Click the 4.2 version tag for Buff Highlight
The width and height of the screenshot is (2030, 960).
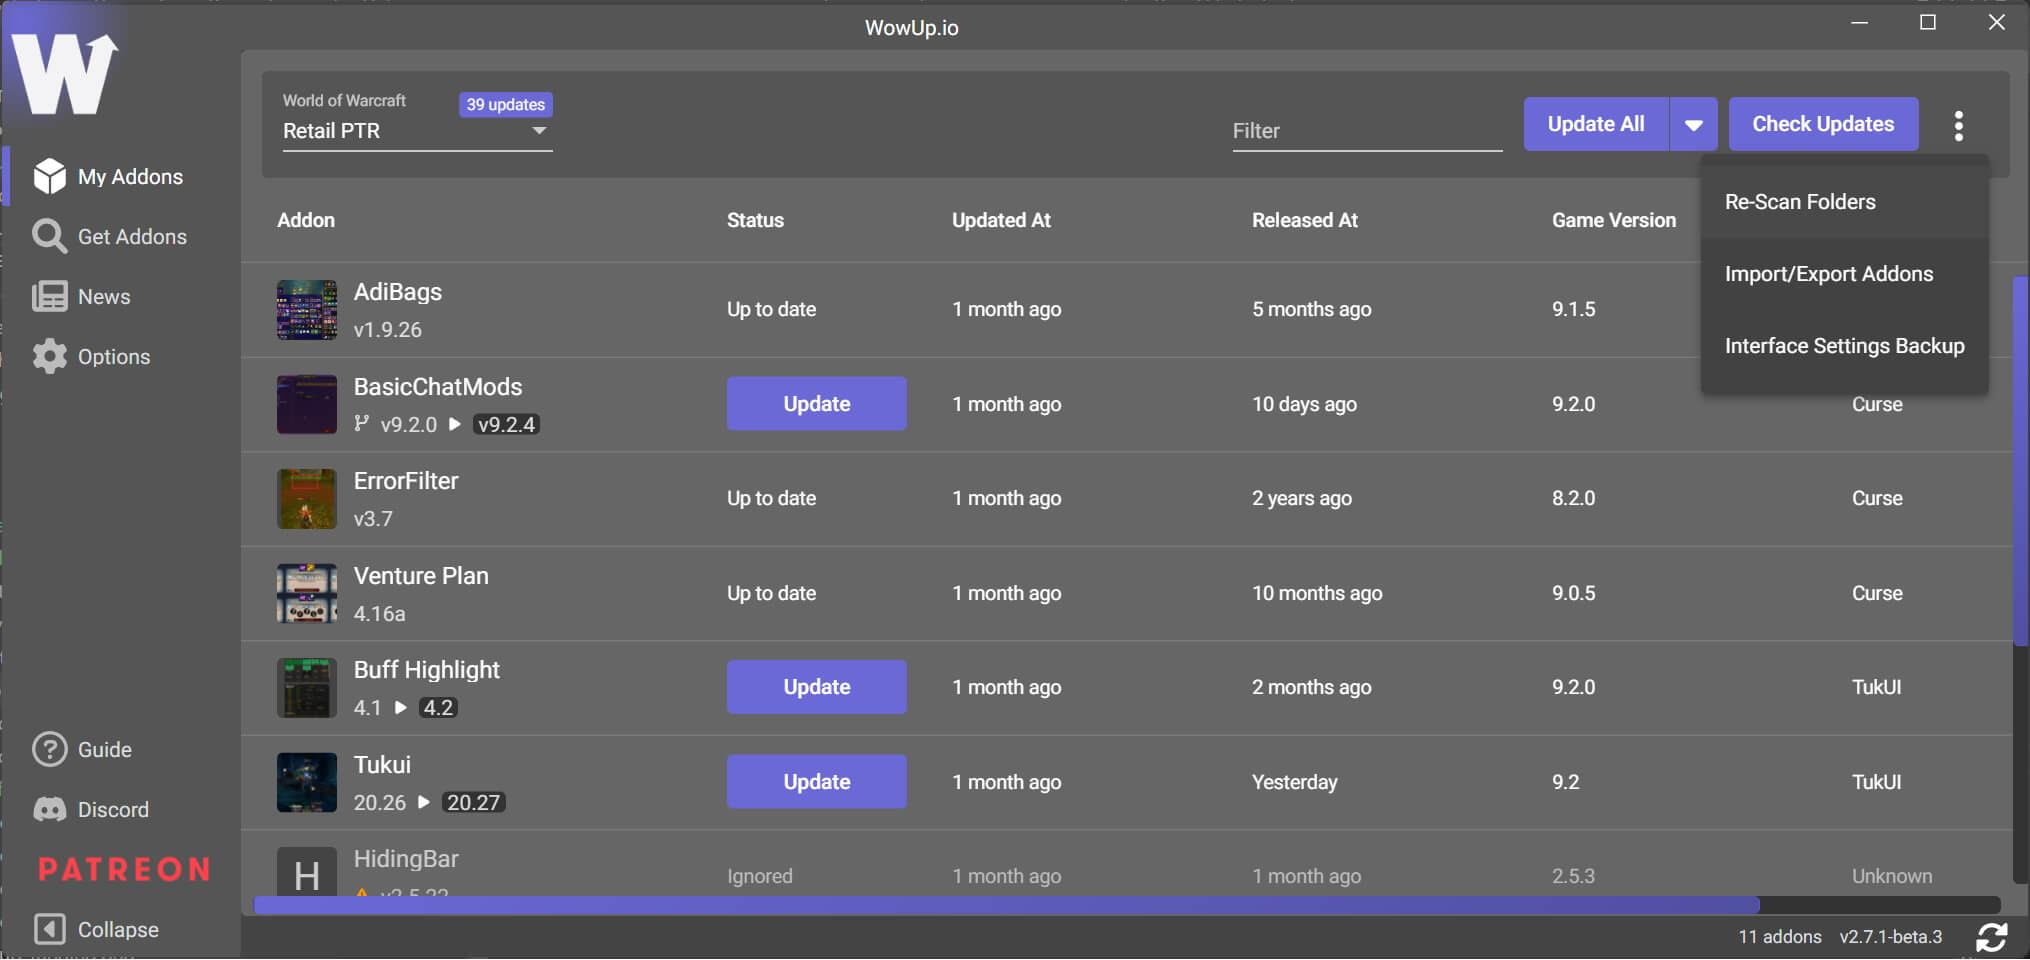point(438,707)
